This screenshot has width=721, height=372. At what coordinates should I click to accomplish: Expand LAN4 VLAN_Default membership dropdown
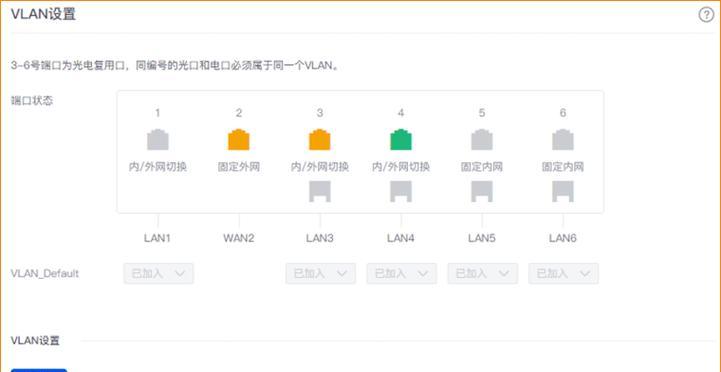[401, 274]
